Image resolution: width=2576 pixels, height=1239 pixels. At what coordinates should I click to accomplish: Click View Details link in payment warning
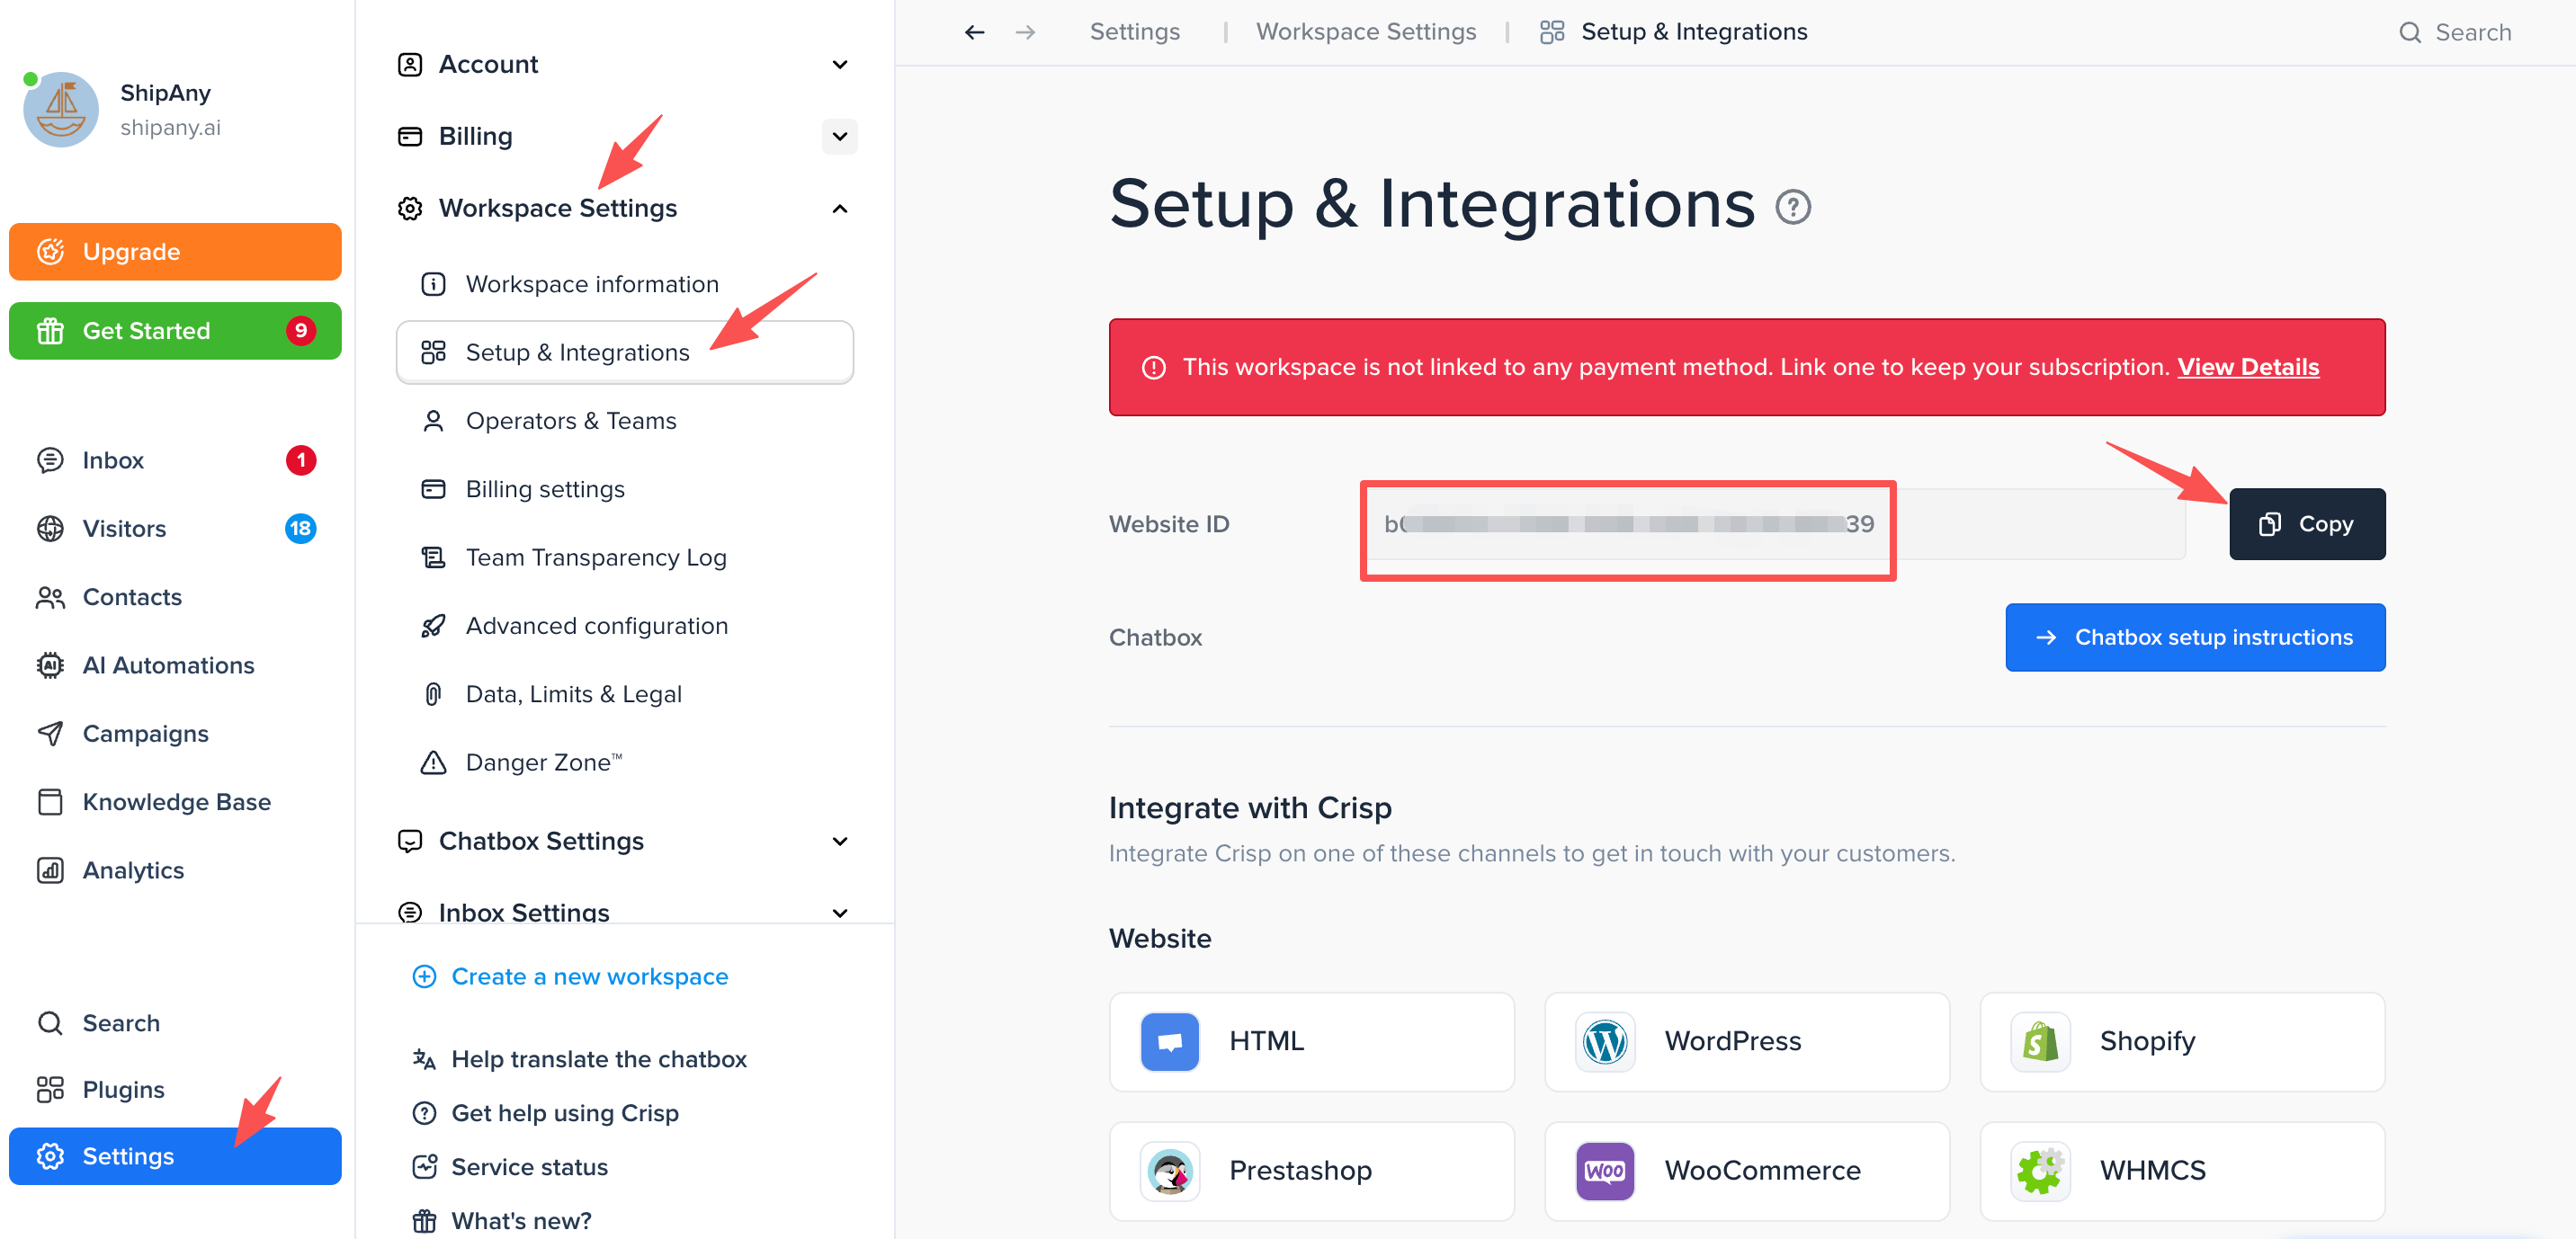[x=2247, y=367]
